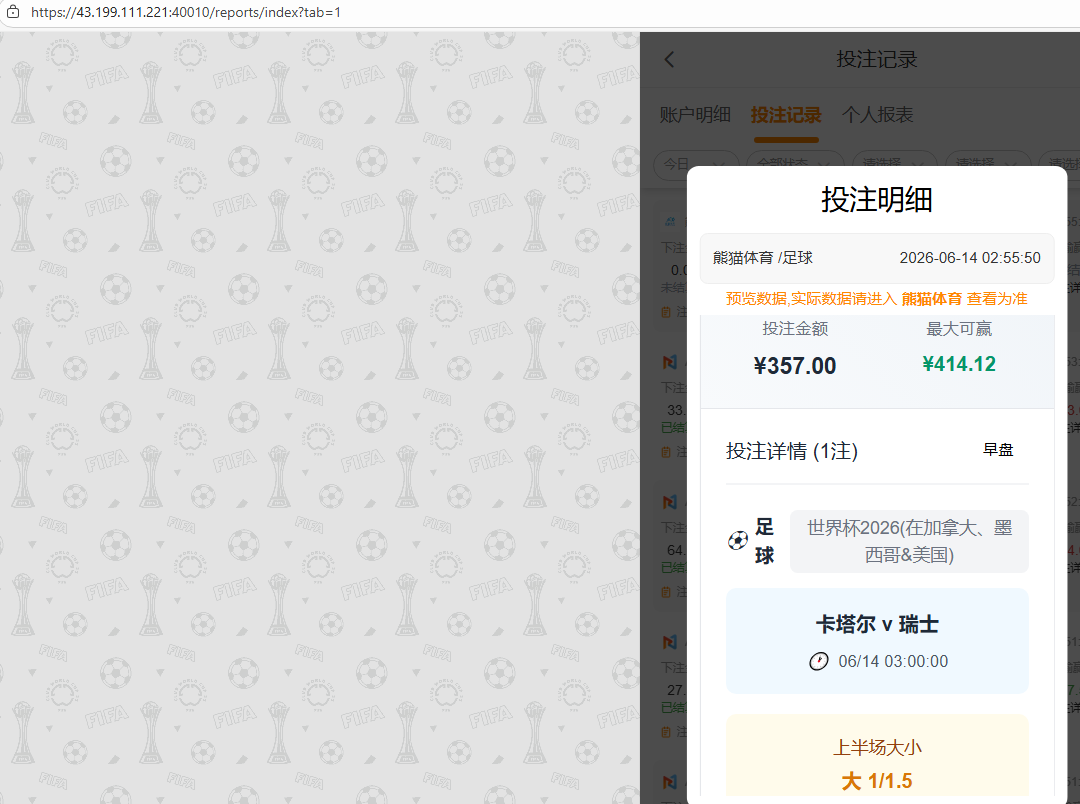The height and width of the screenshot is (804, 1080).
Task: Click the bet amount ¥357.00
Action: pyautogui.click(x=795, y=366)
